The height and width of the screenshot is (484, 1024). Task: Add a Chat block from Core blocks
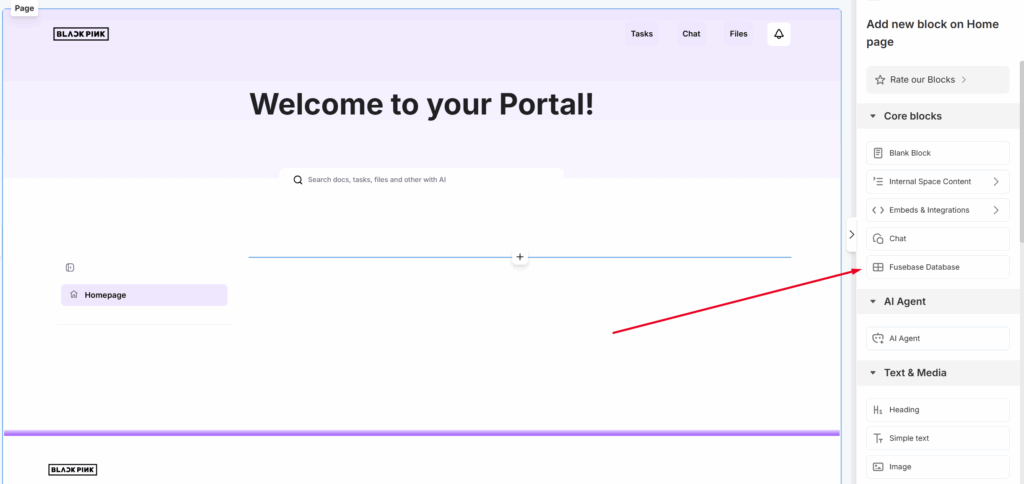tap(937, 239)
